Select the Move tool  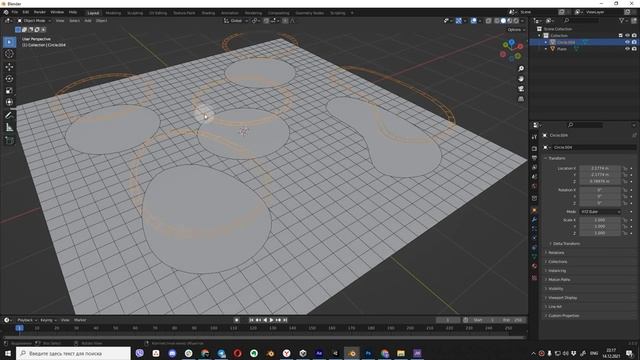(9, 67)
